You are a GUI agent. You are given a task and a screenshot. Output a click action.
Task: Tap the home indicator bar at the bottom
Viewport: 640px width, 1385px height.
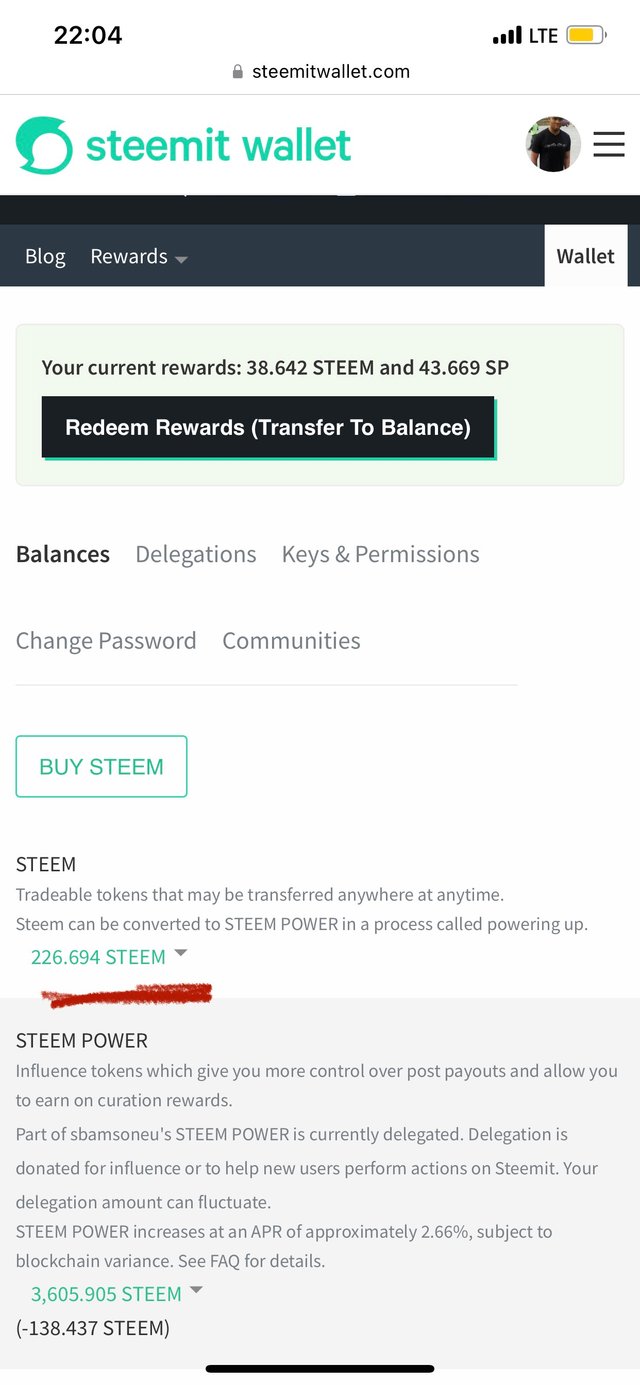tap(320, 1368)
